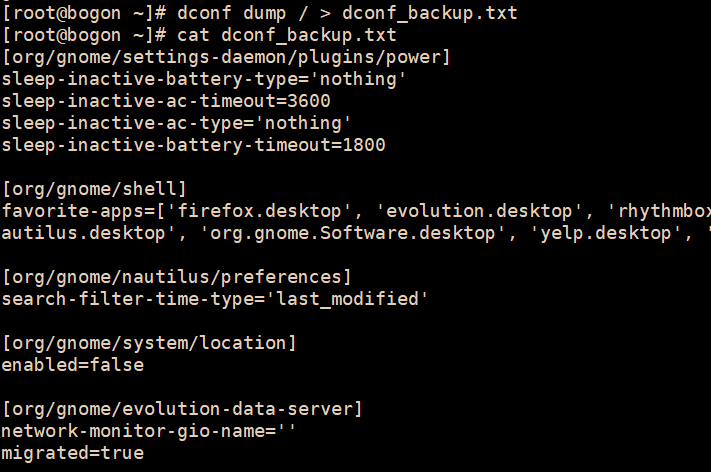
Task: Click the sleep-inactive-battery-timeout=1800 line
Action: pyautogui.click(x=194, y=145)
